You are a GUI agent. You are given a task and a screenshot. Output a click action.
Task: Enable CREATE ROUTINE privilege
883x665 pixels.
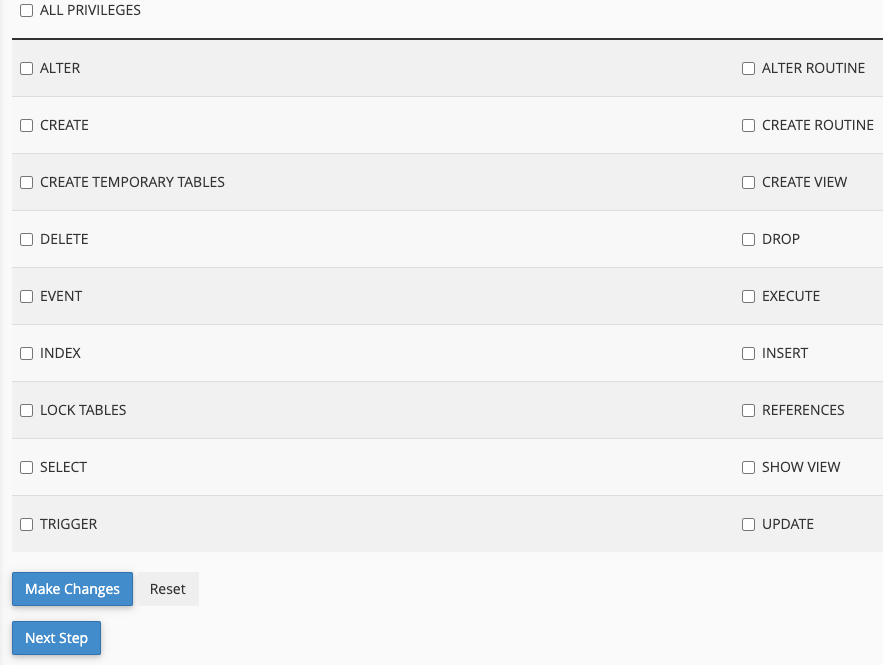pyautogui.click(x=748, y=126)
